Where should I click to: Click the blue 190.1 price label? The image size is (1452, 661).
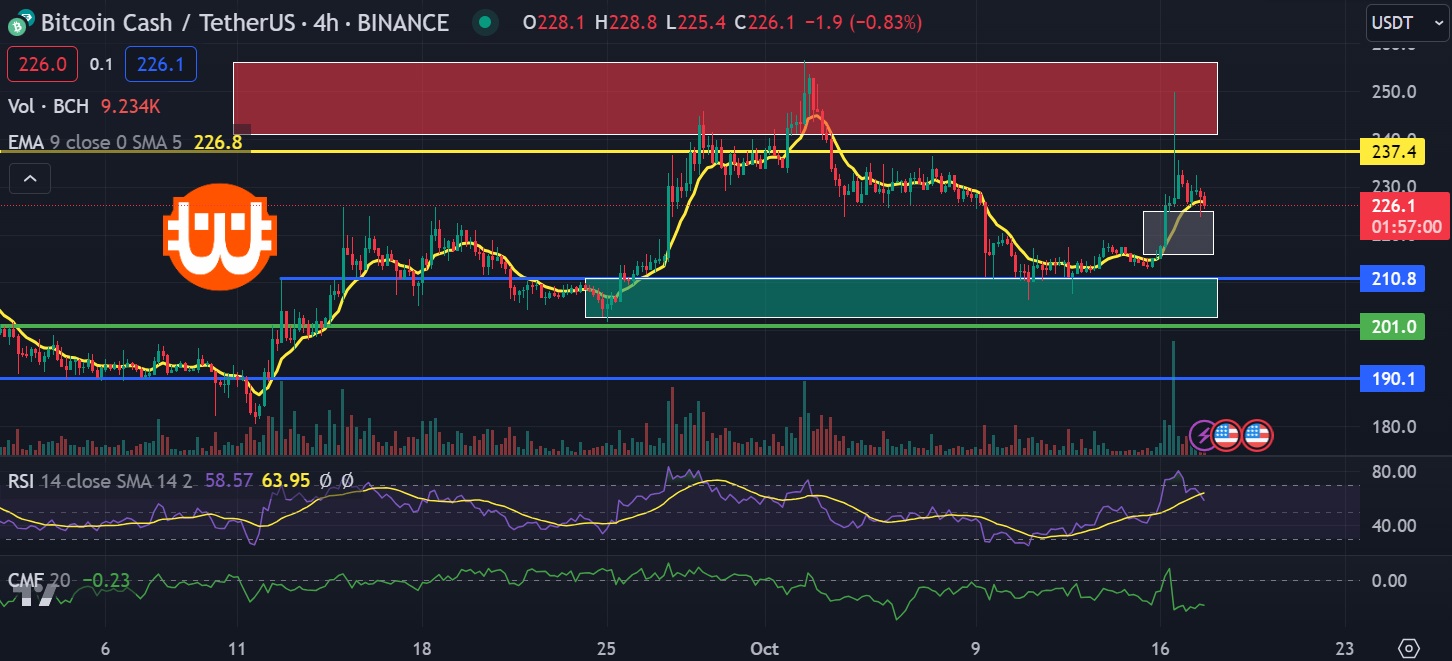[1393, 378]
